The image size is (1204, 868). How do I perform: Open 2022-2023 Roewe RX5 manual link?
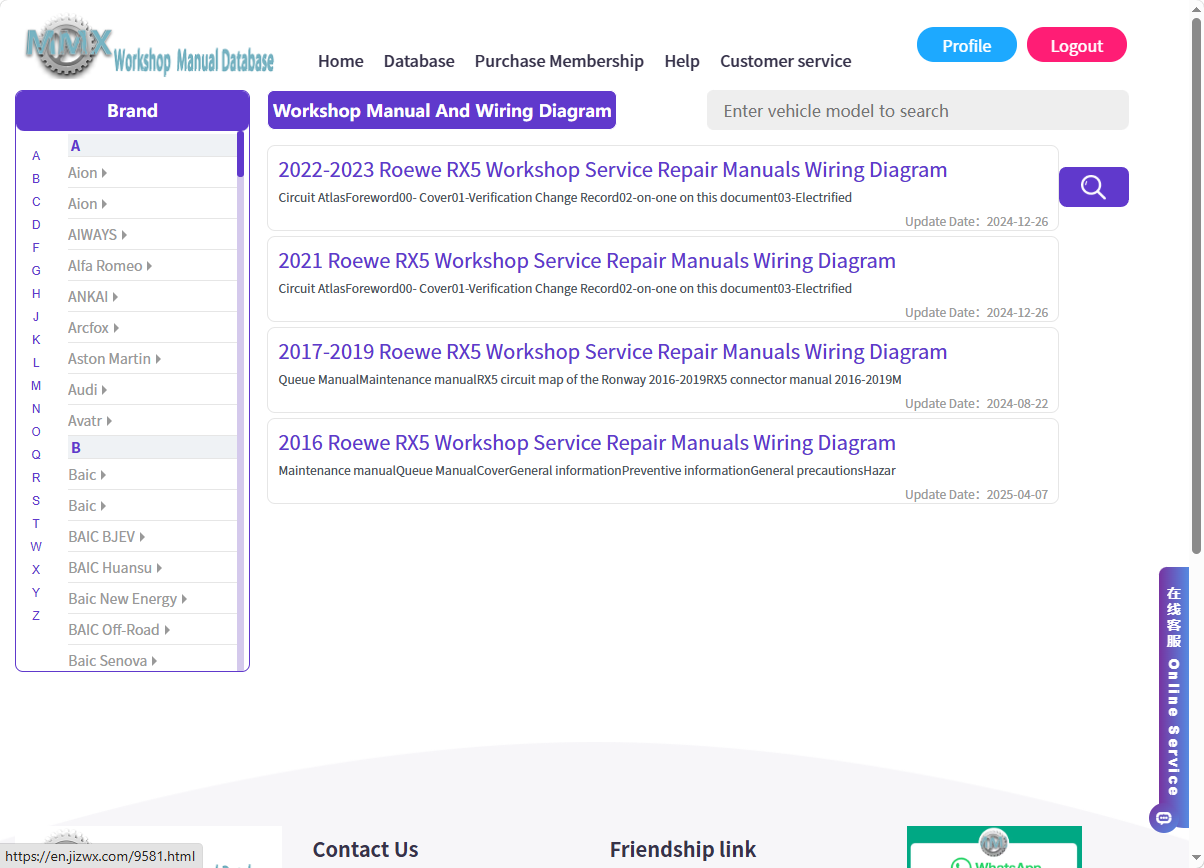tap(612, 169)
